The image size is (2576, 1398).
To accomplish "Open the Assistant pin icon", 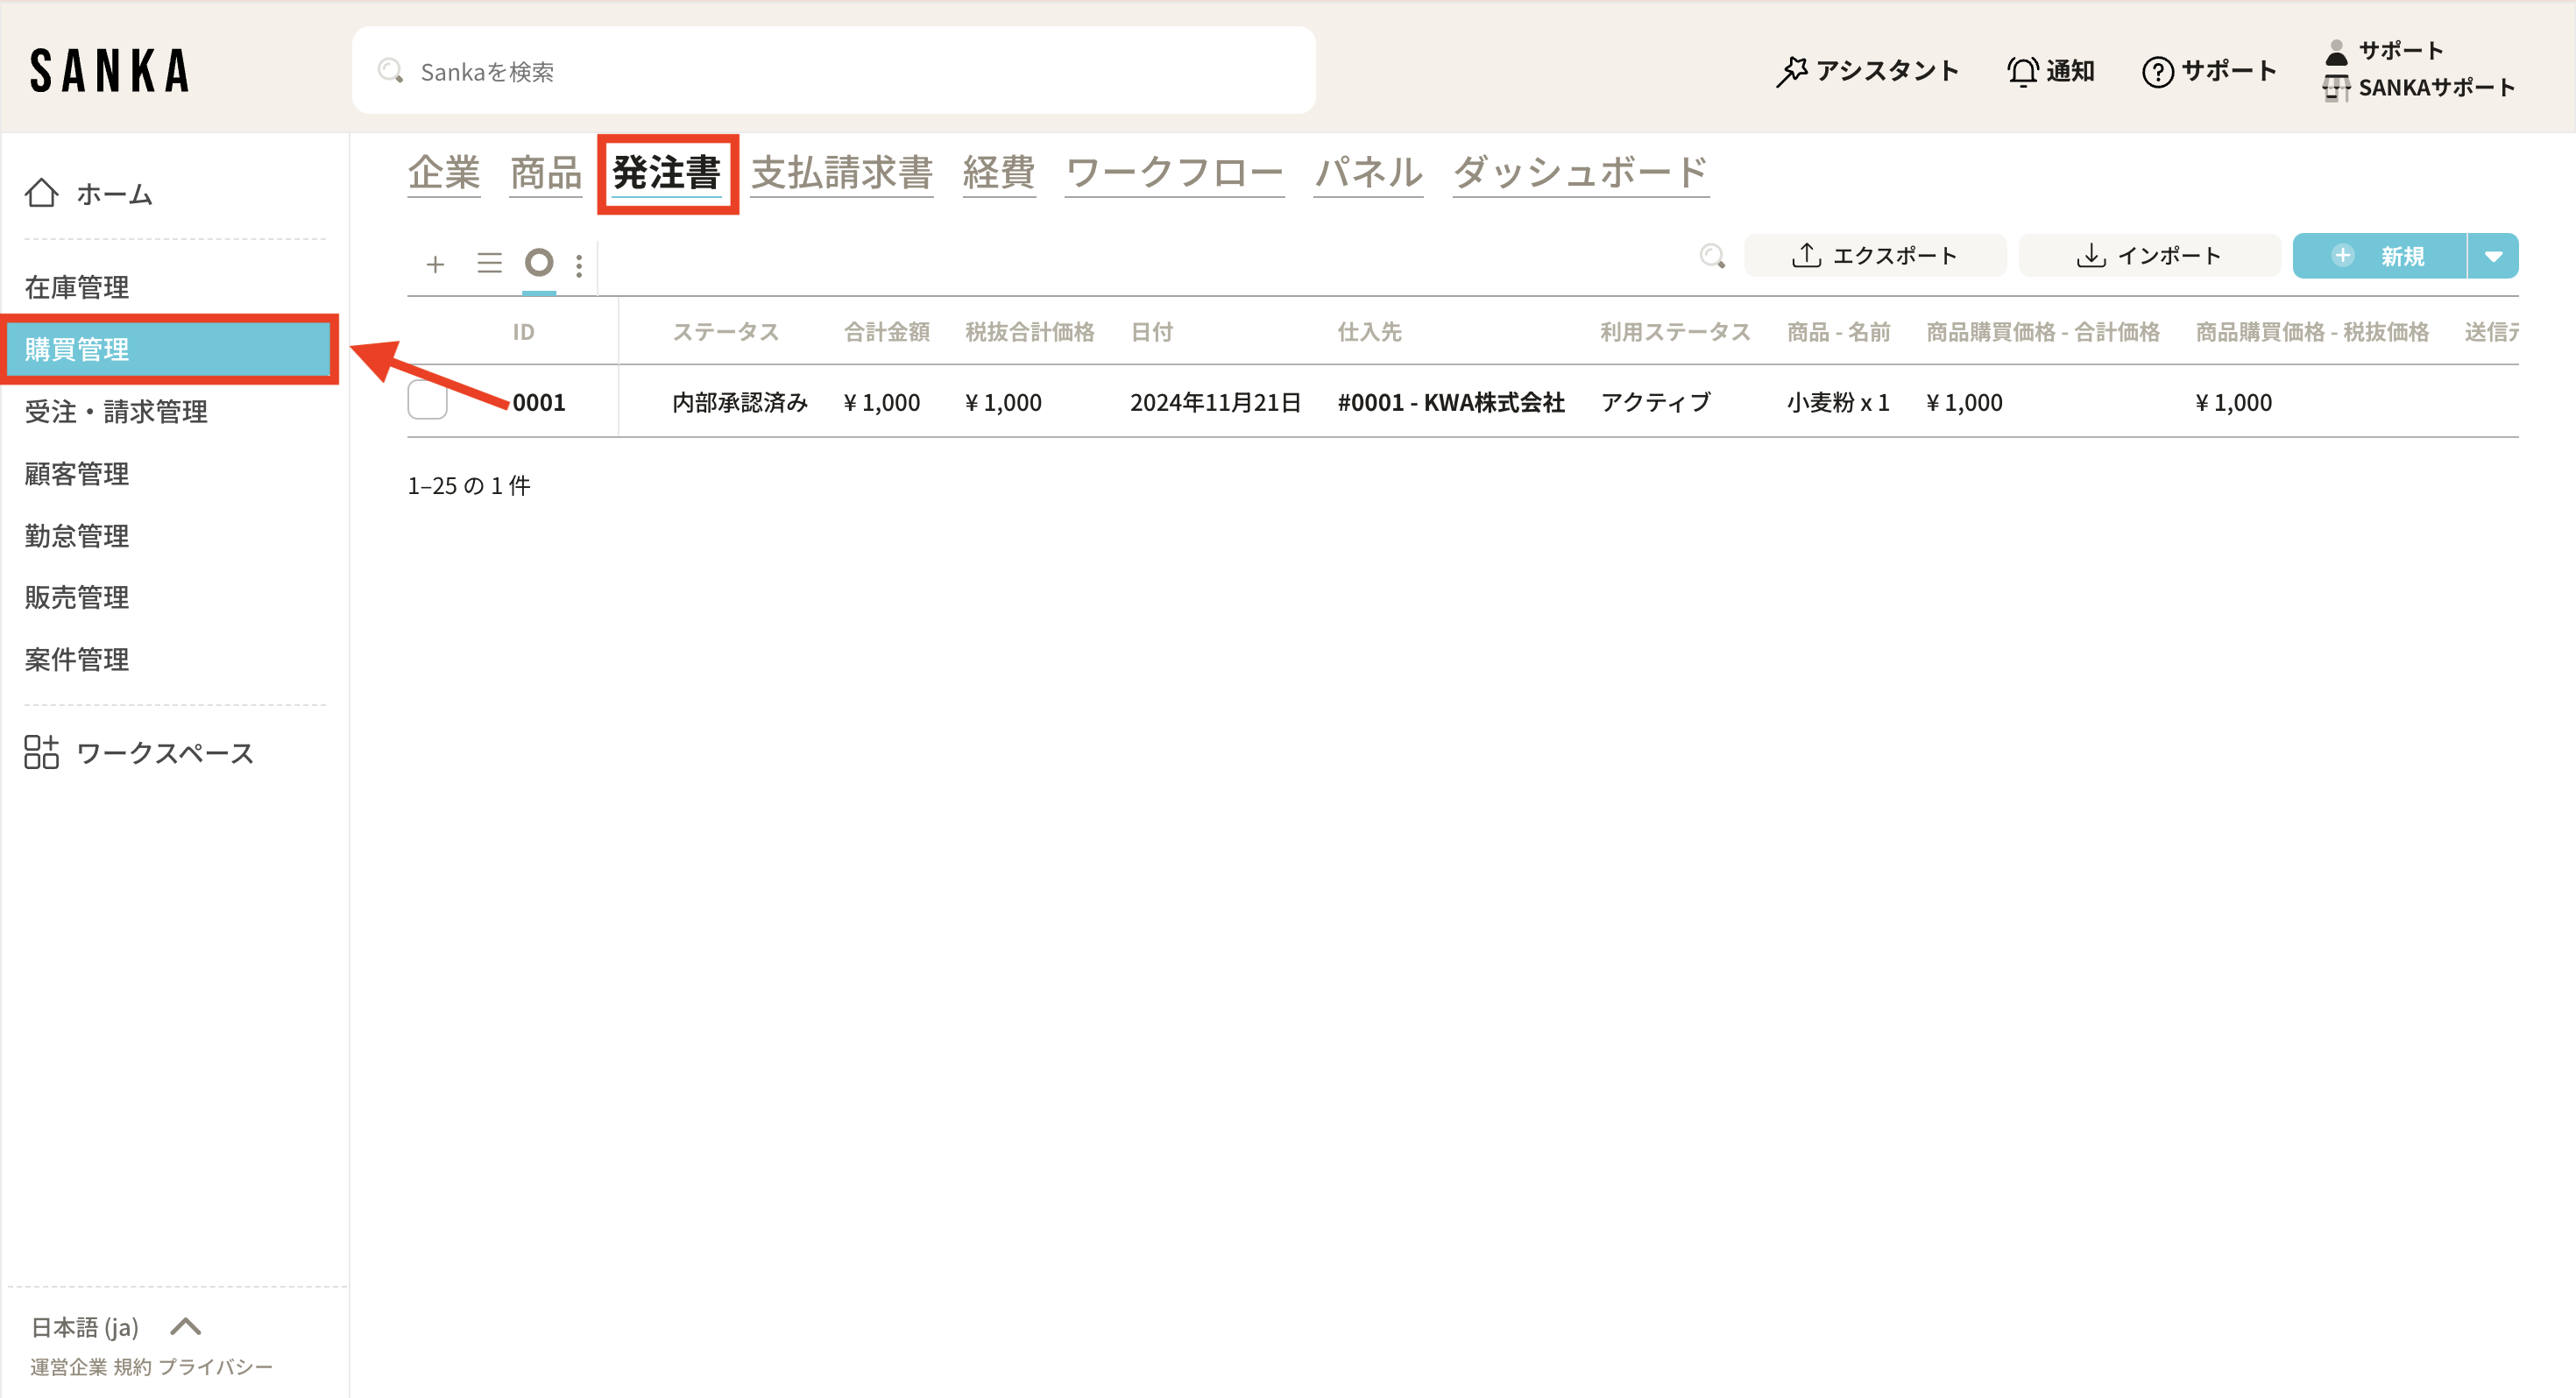I will click(x=1791, y=71).
